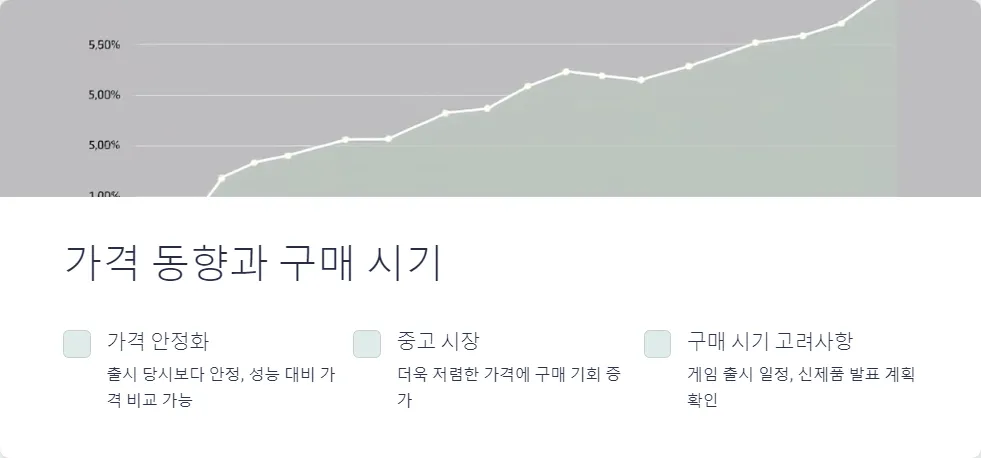
Task: Click the 중고 시장 title text
Action: (438, 341)
